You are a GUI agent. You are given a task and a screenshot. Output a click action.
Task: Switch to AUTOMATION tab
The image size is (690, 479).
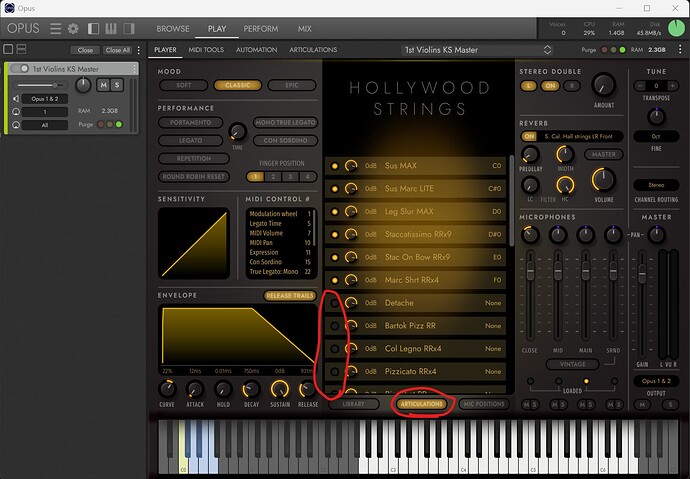click(257, 50)
